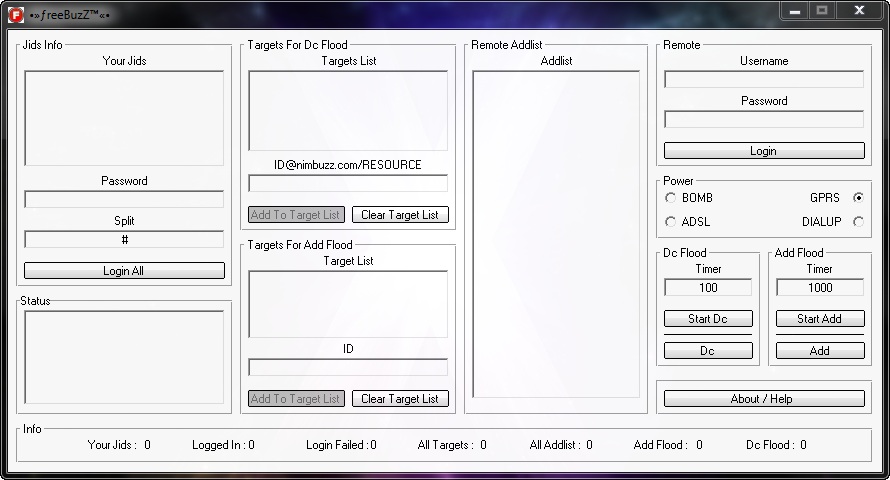Viewport: 890px width, 480px height.
Task: Start the Dc flood with Start Dc
Action: pyautogui.click(x=708, y=318)
